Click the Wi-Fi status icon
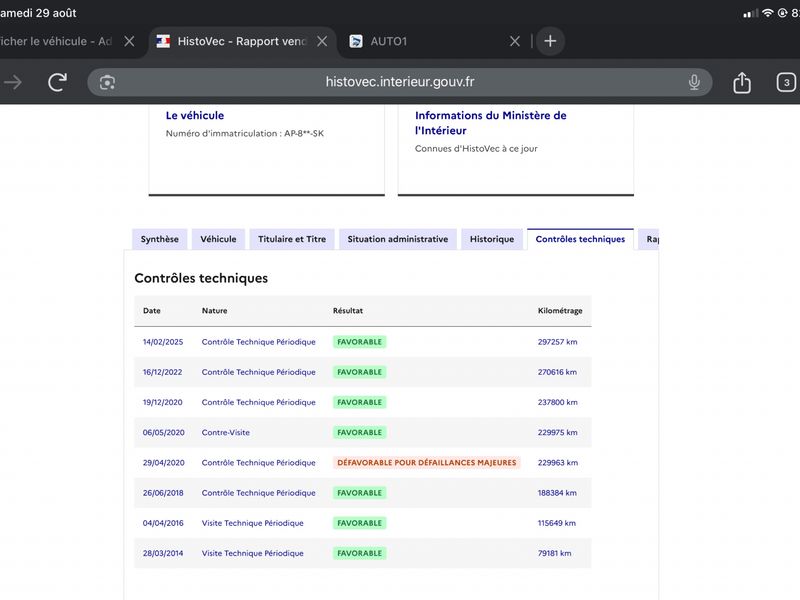This screenshot has width=800, height=600. point(767,13)
